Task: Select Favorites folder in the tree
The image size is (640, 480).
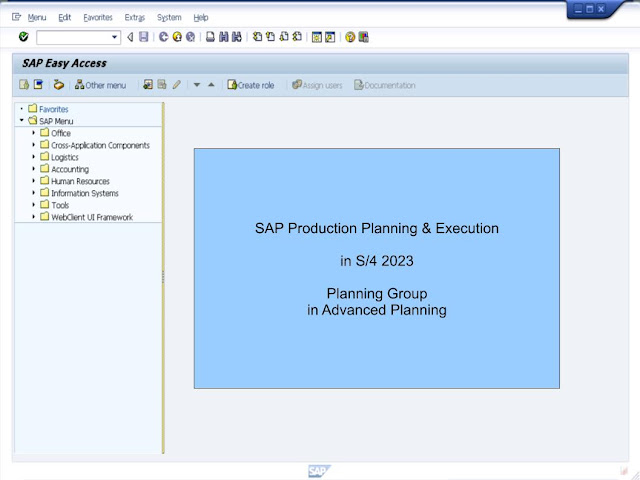Action: (53, 109)
